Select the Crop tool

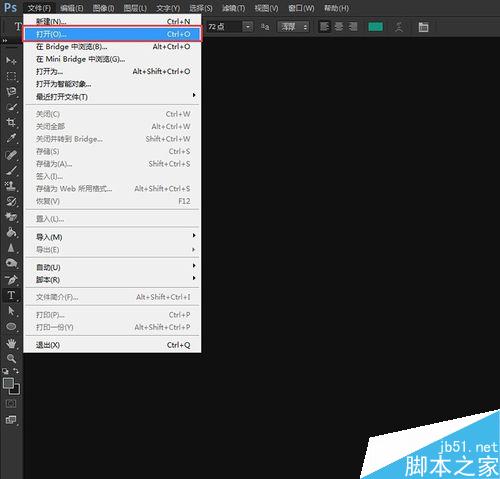pyautogui.click(x=11, y=122)
